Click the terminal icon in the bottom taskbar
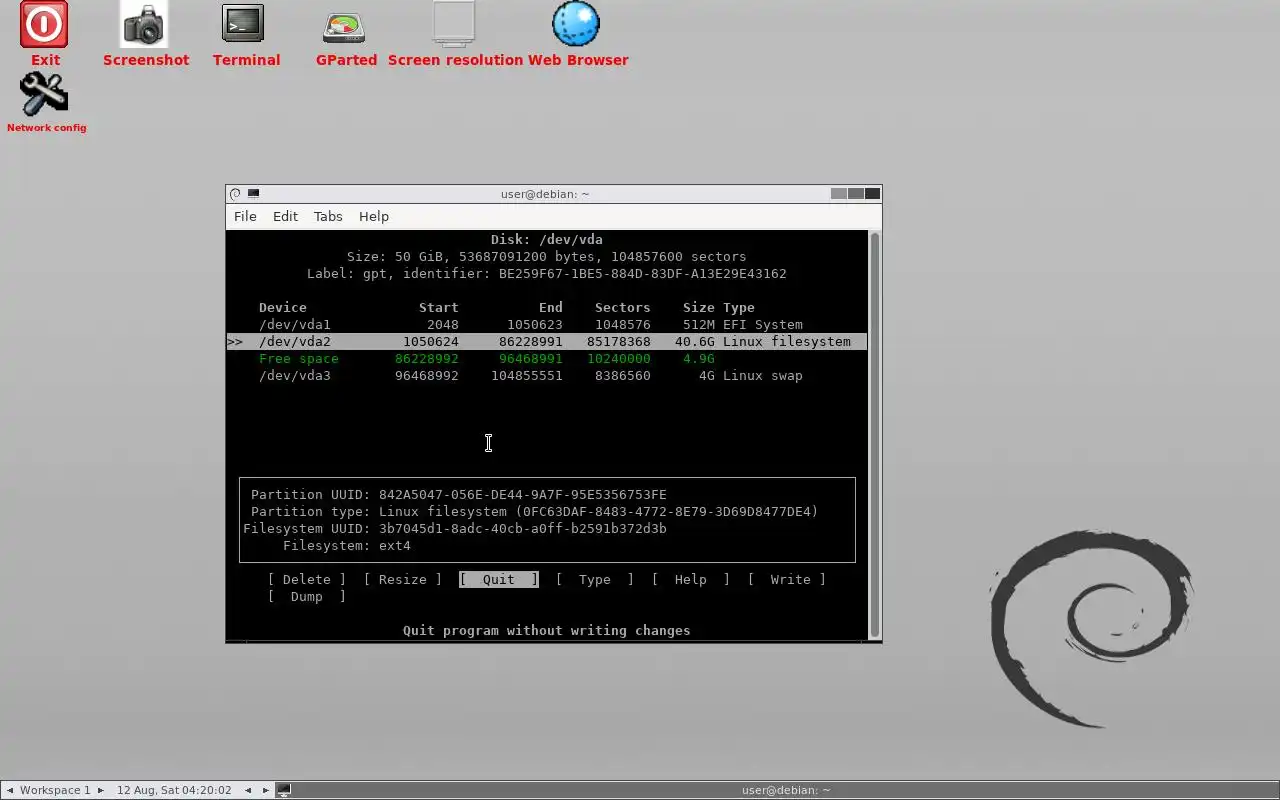Image resolution: width=1280 pixels, height=800 pixels. [284, 790]
